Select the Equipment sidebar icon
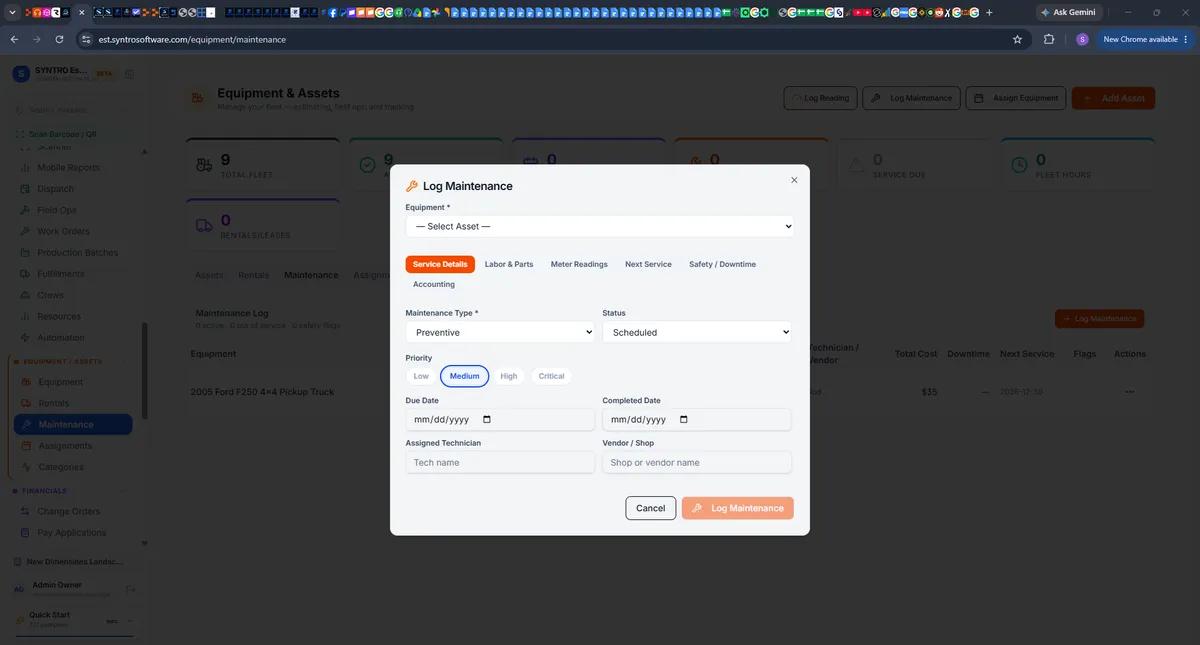1200x645 pixels. tap(26, 382)
